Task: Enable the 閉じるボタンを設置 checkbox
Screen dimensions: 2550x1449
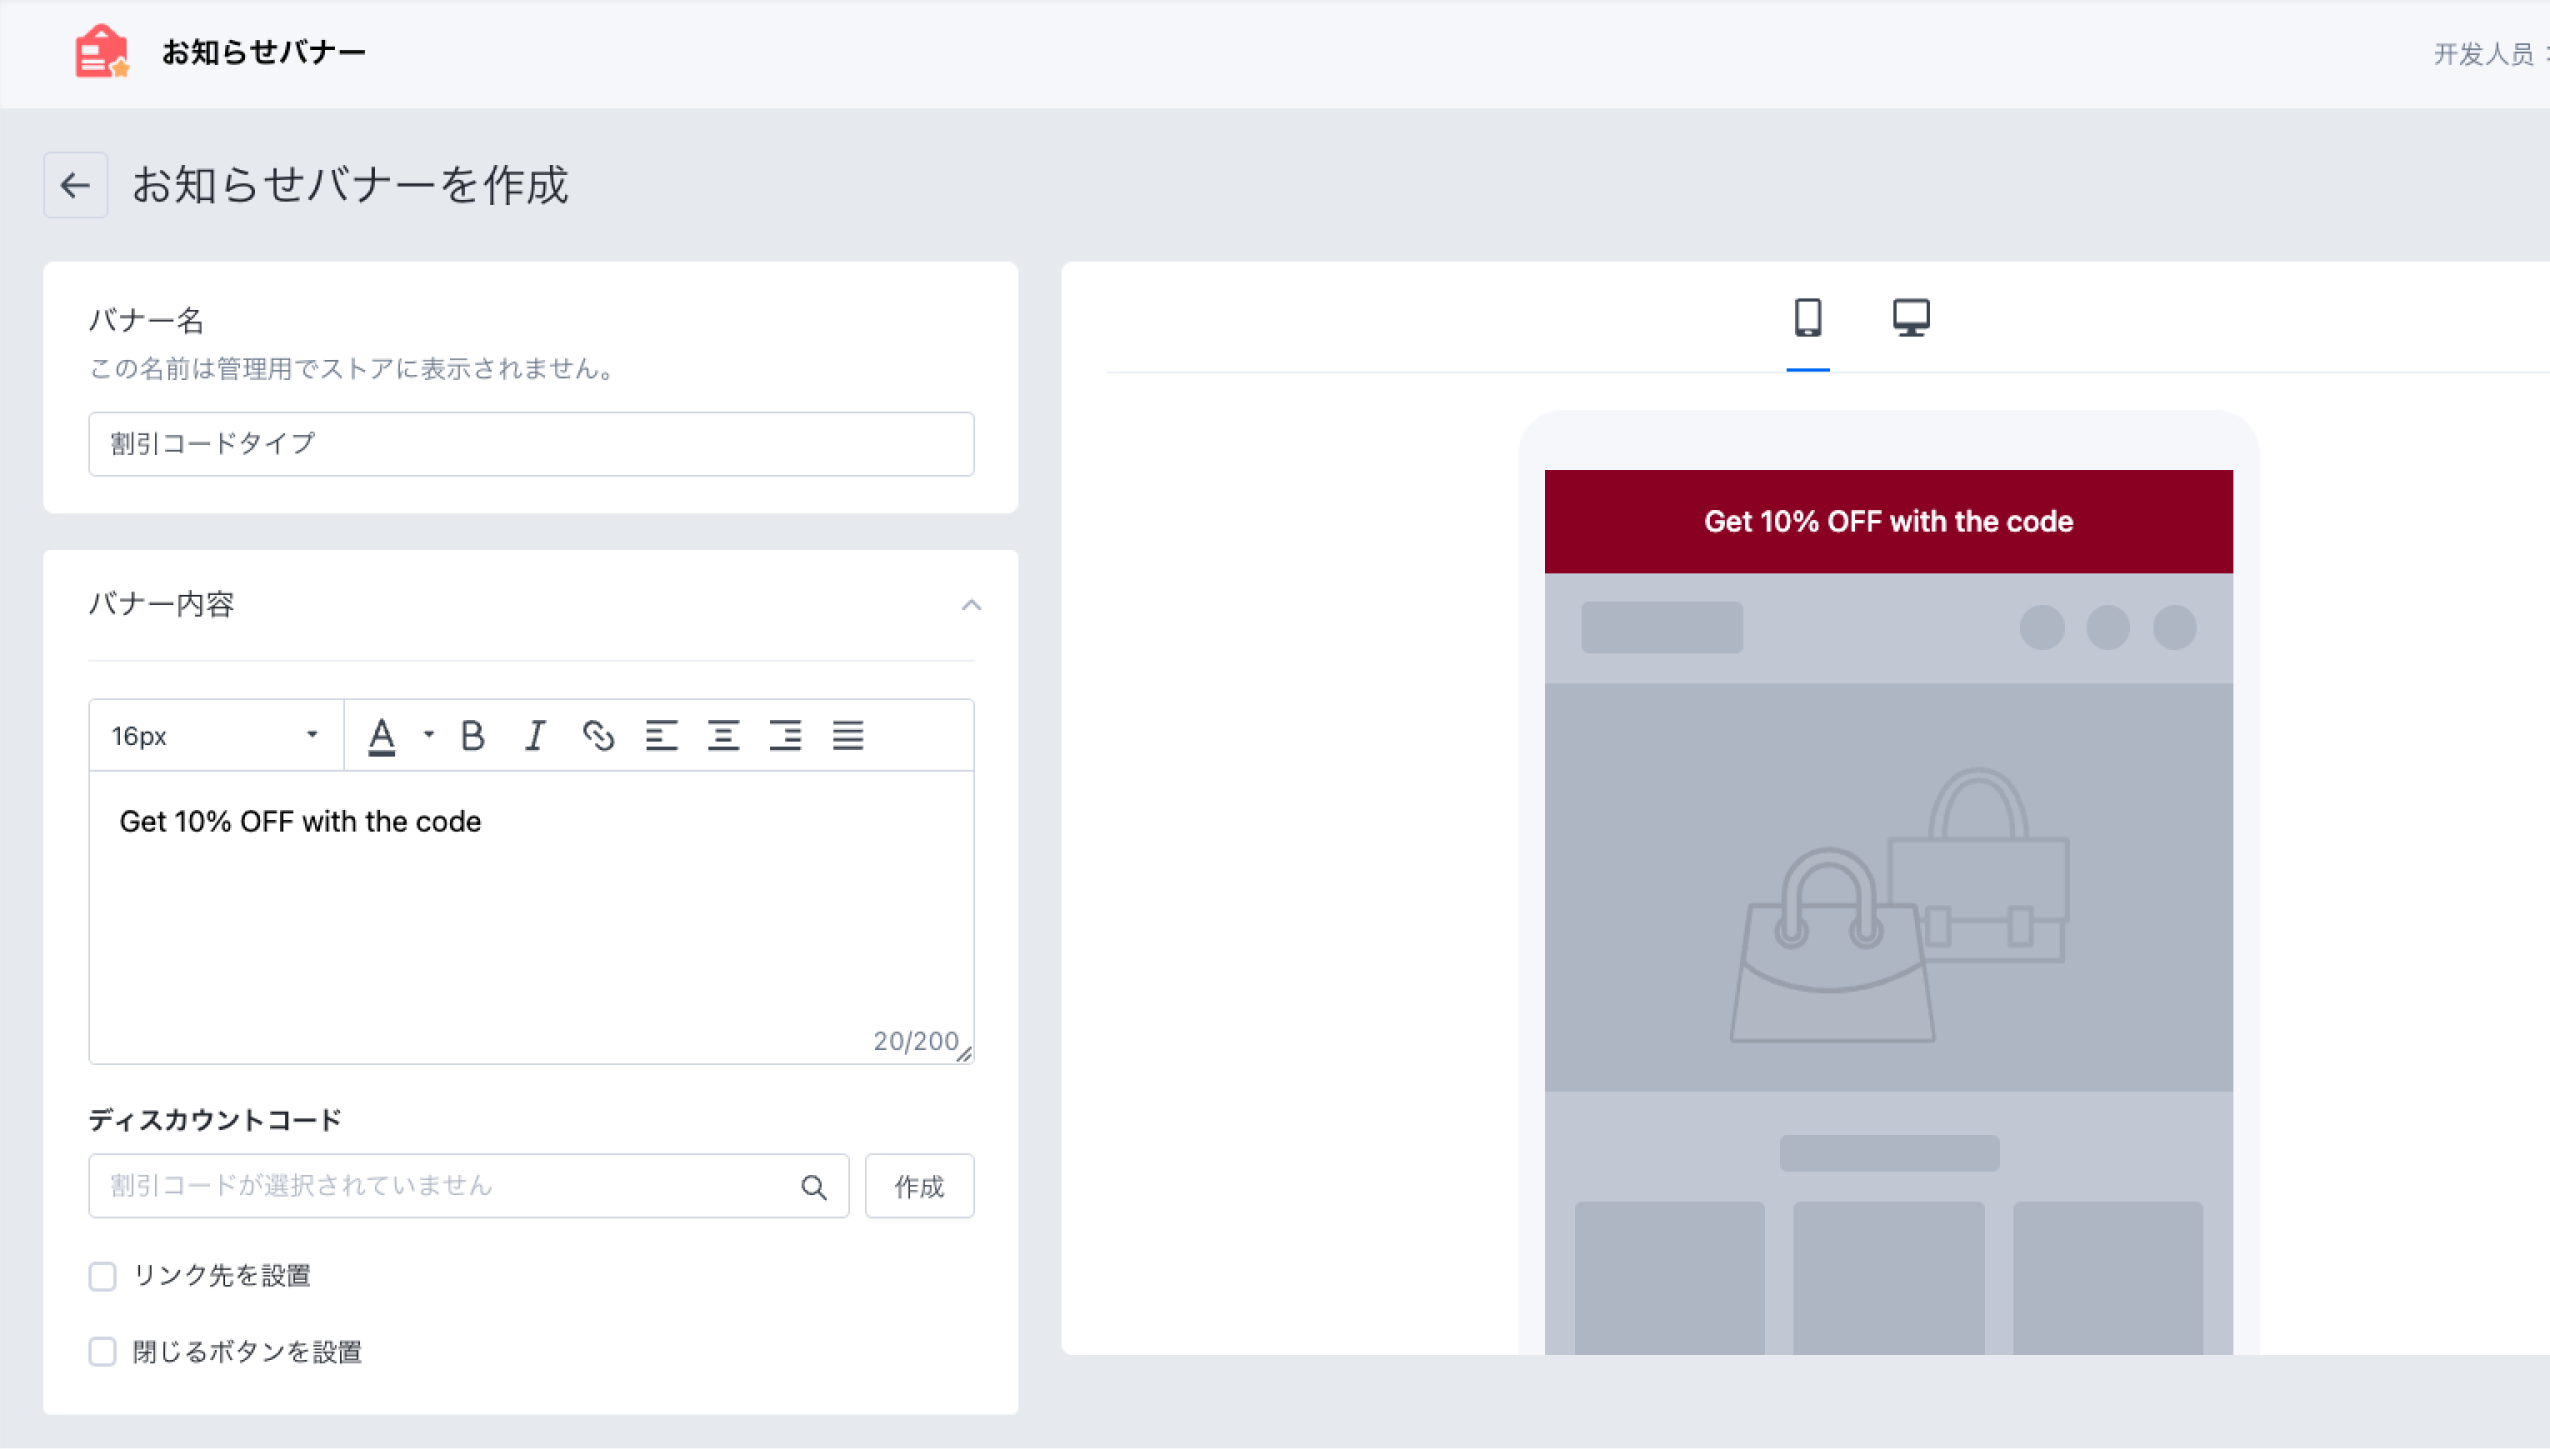Action: [102, 1352]
